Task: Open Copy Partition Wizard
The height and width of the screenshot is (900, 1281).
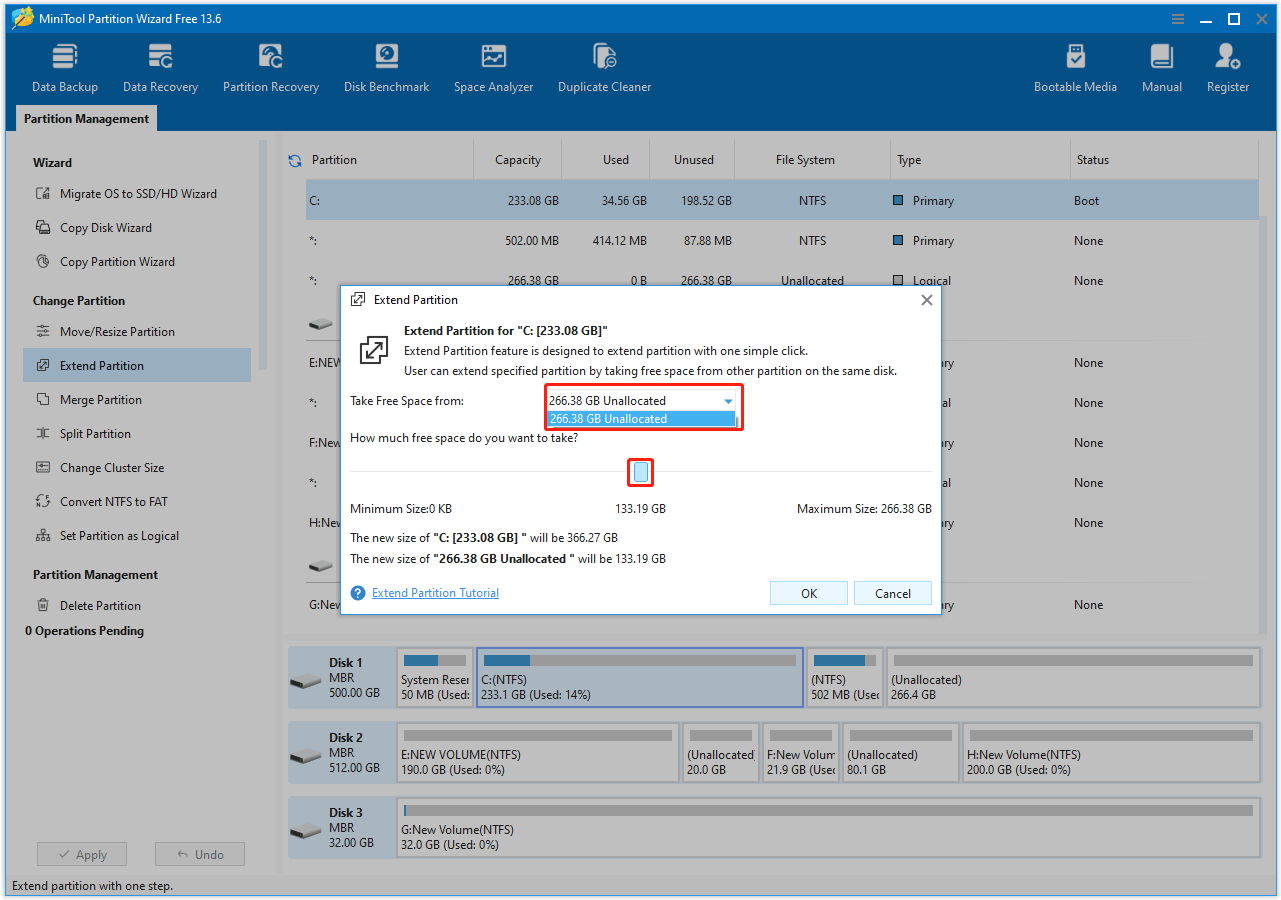Action: [117, 262]
